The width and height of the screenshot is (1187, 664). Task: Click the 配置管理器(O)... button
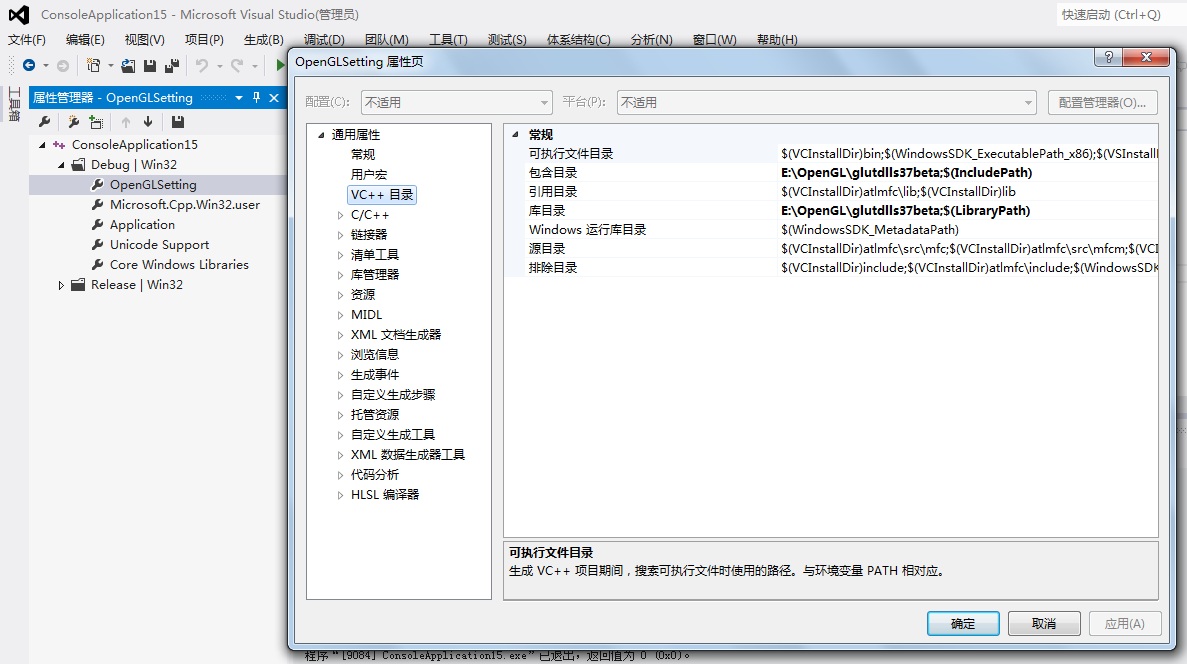click(1102, 102)
